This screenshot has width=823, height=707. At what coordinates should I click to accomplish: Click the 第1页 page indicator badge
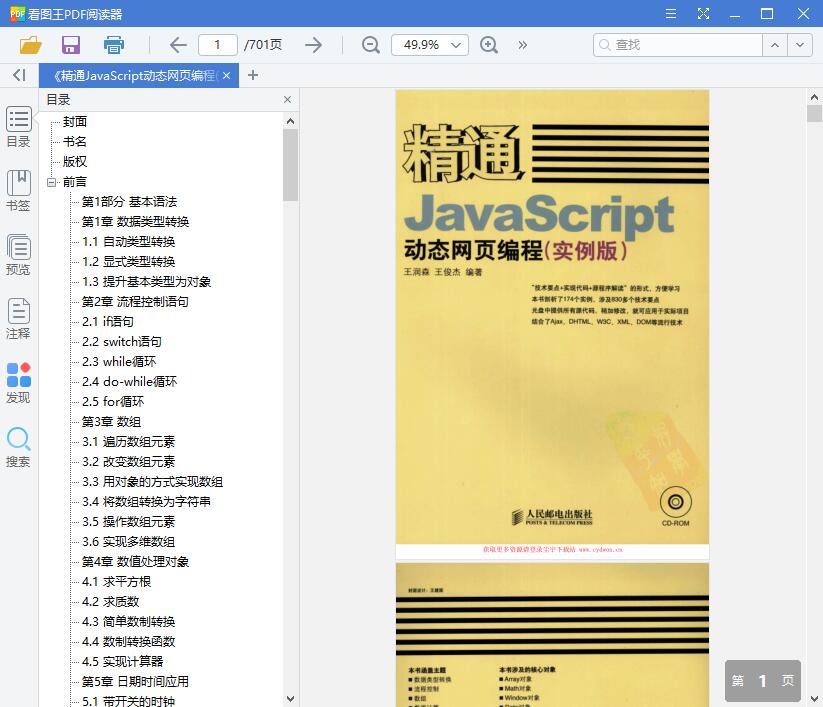pos(763,681)
